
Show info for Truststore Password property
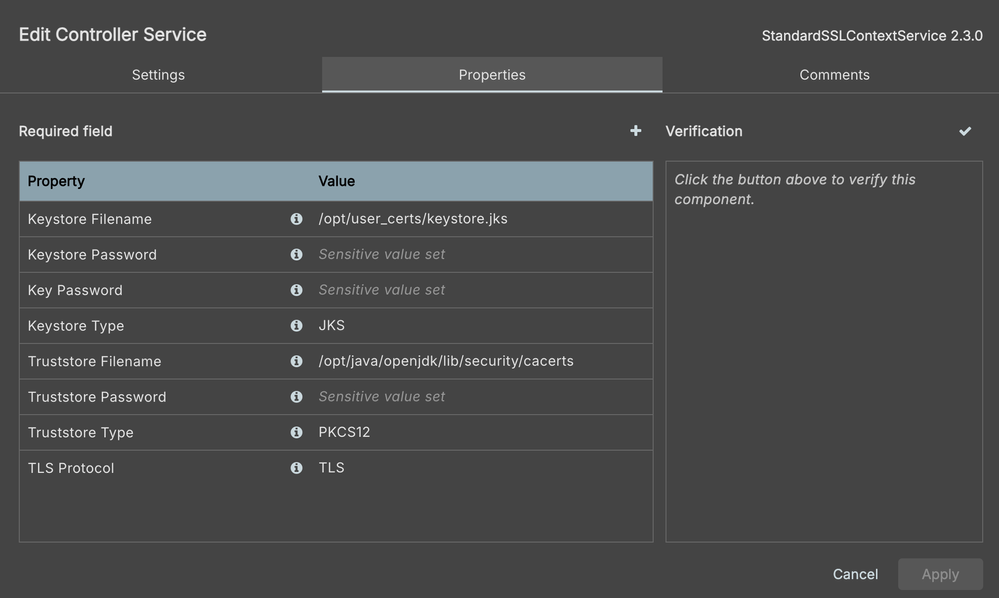(296, 397)
